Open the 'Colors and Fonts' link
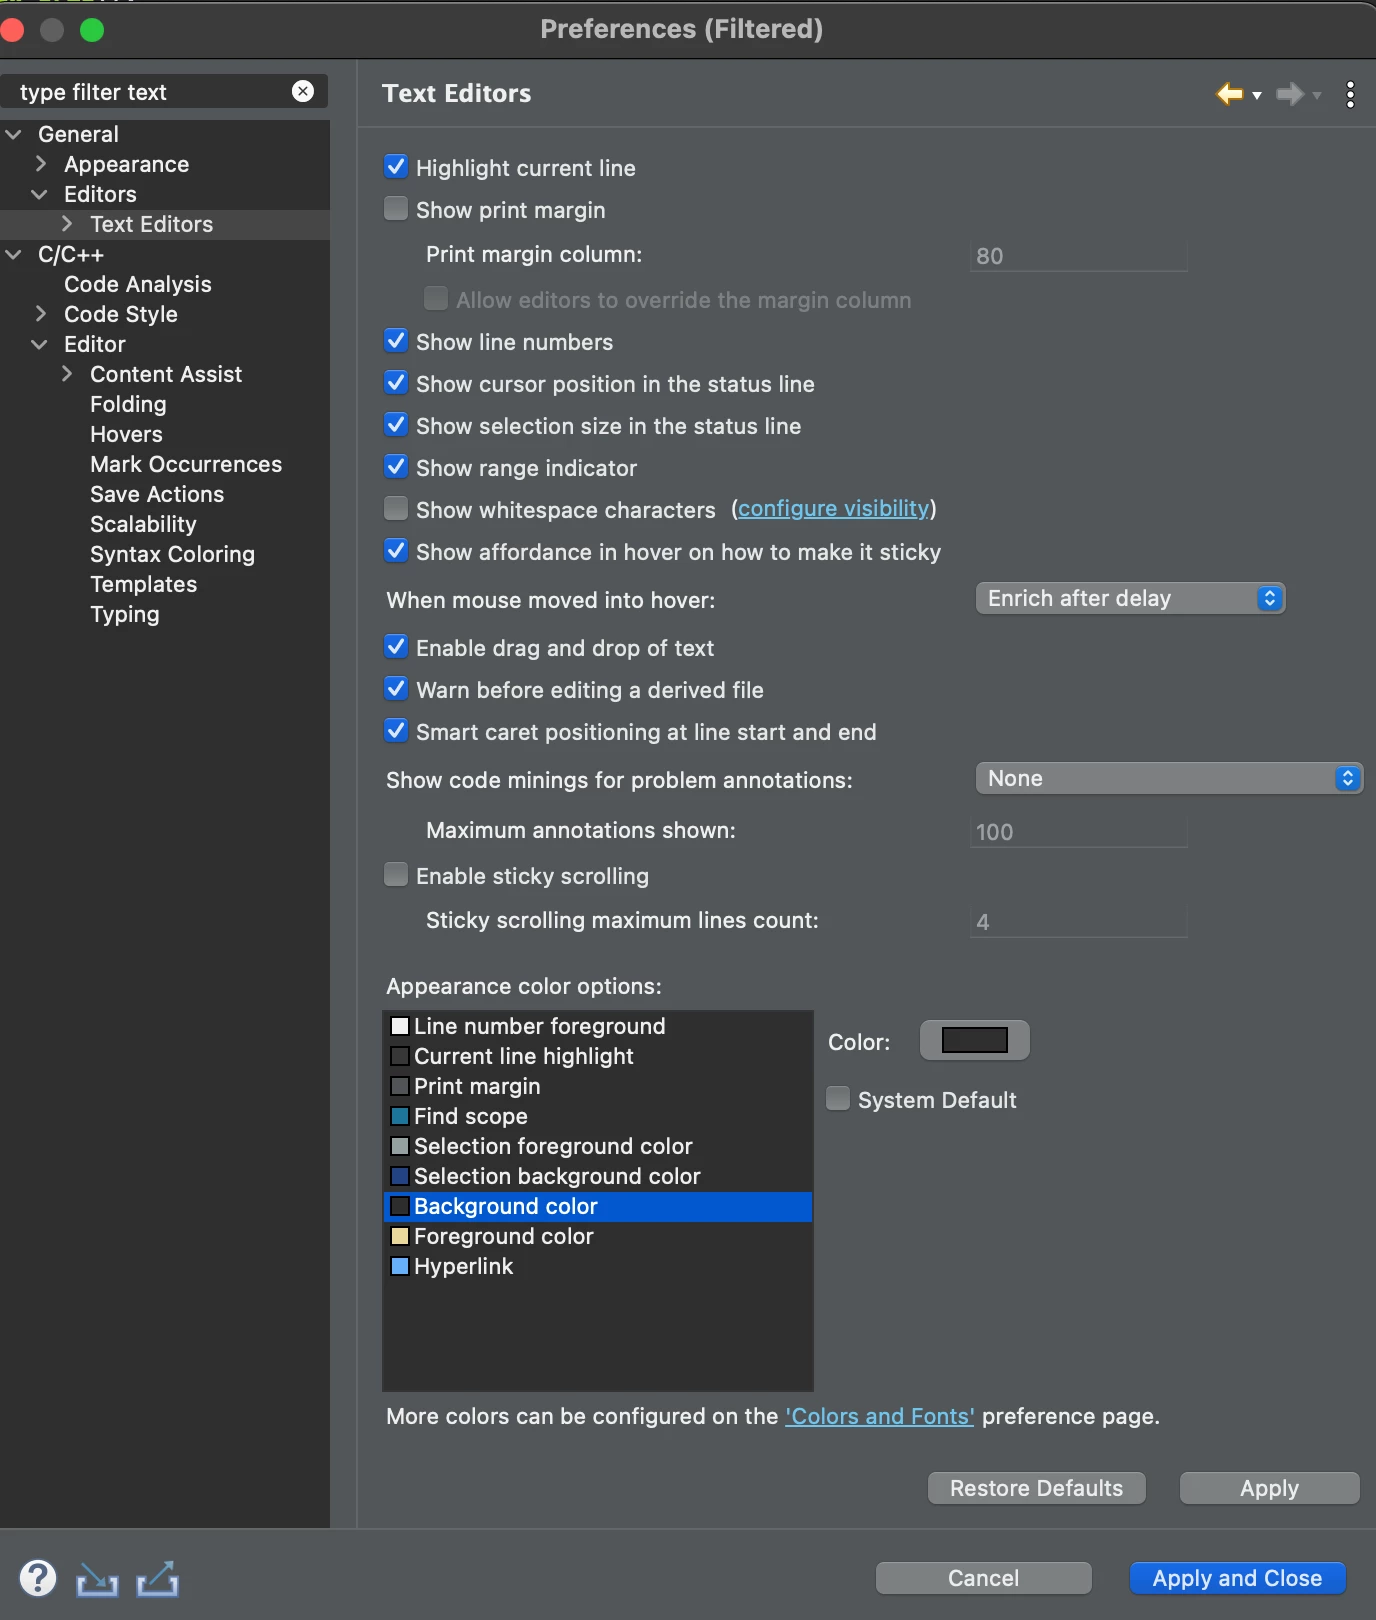1376x1620 pixels. [x=879, y=1416]
